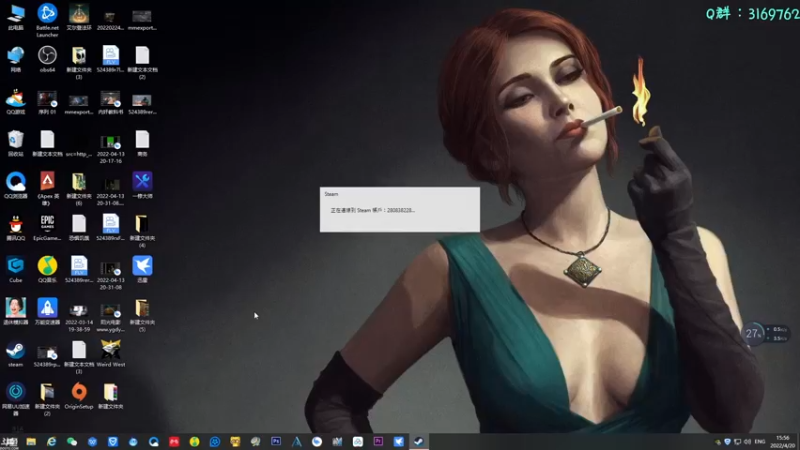Select the 2022-03-14 19-38-59 video file
Viewport: 800px width, 450px height.
tap(79, 317)
